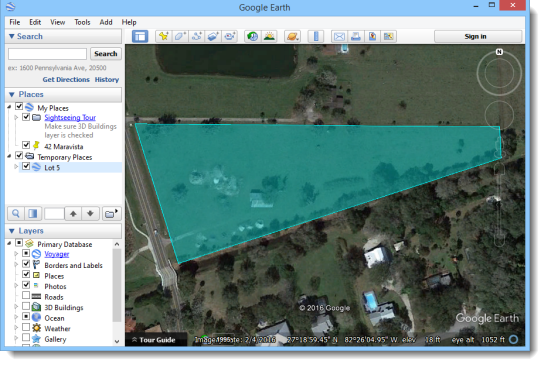Open the Tour Guide bar
The width and height of the screenshot is (545, 366).
point(153,340)
